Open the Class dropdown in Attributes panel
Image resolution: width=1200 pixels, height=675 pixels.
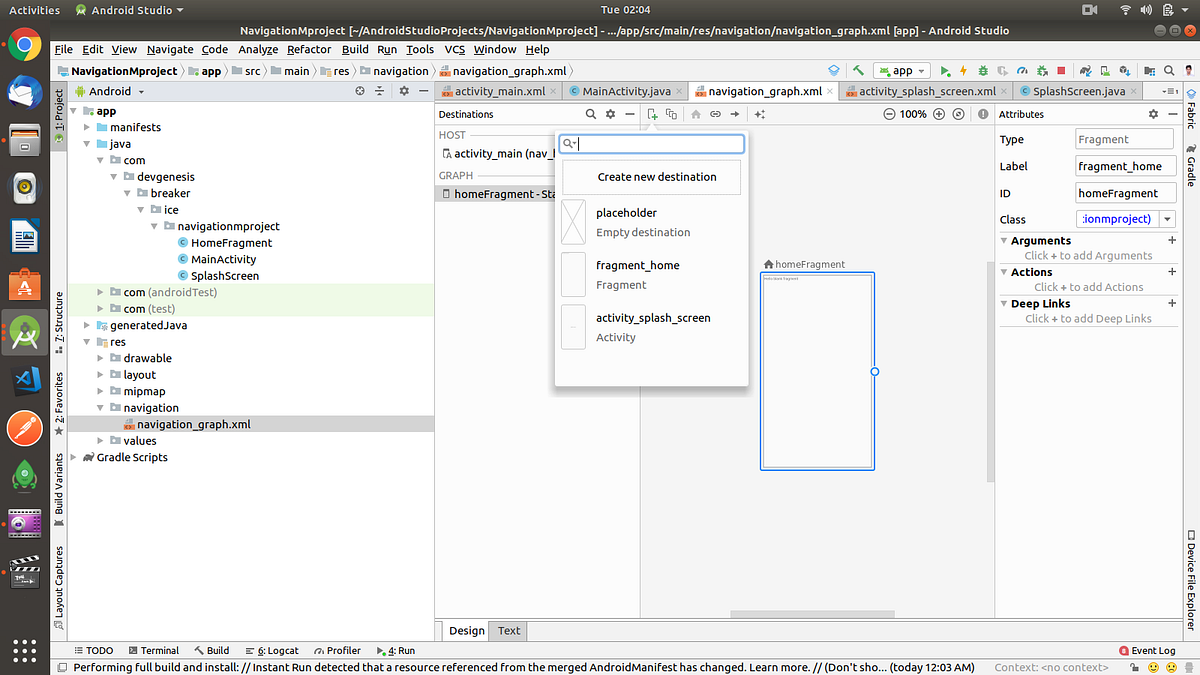(x=1166, y=219)
